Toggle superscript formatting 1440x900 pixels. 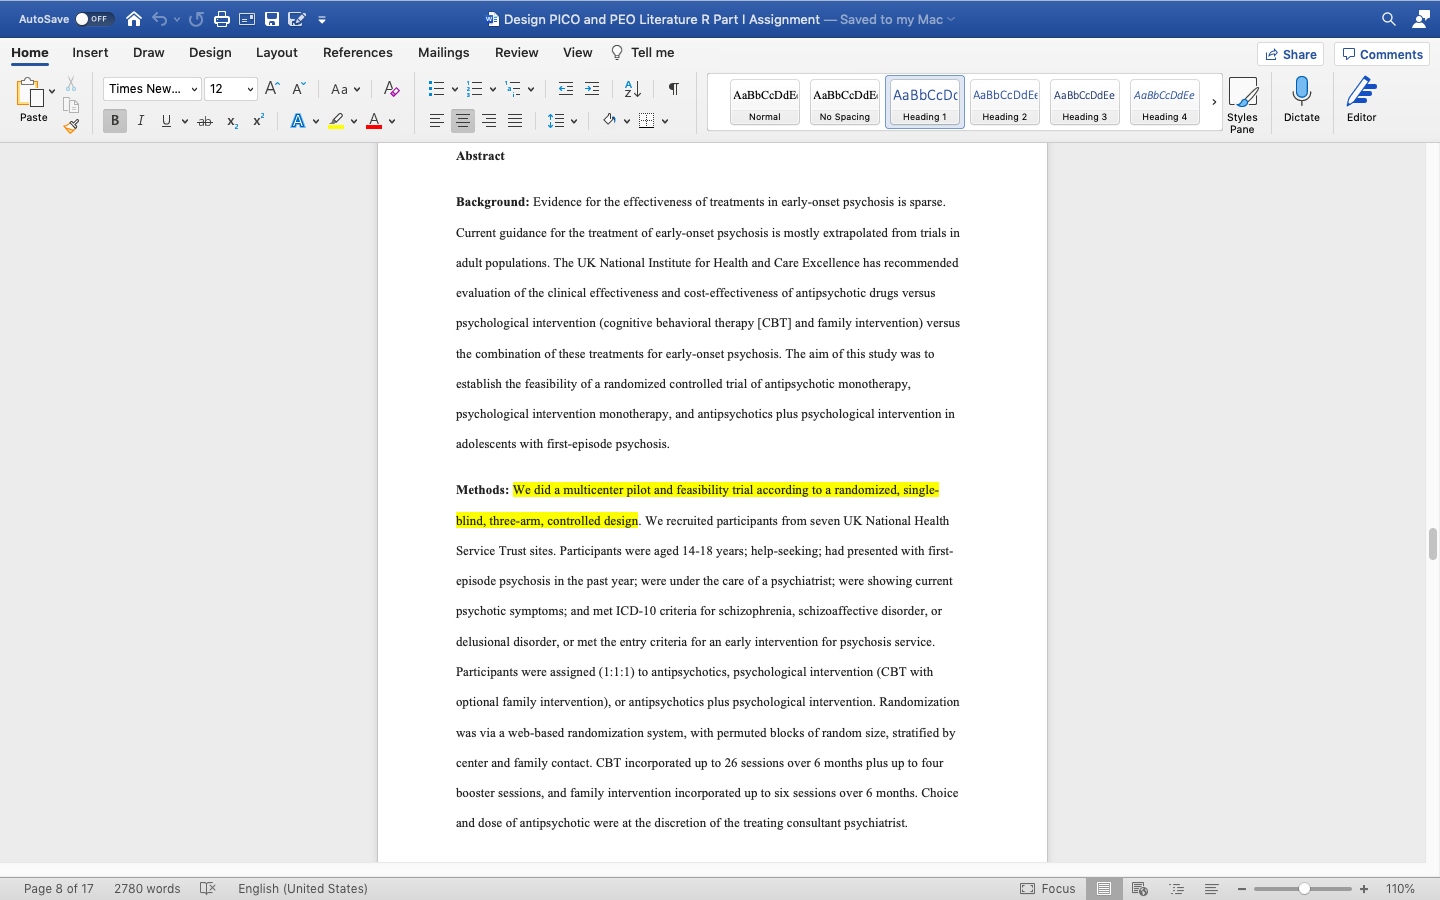[258, 121]
